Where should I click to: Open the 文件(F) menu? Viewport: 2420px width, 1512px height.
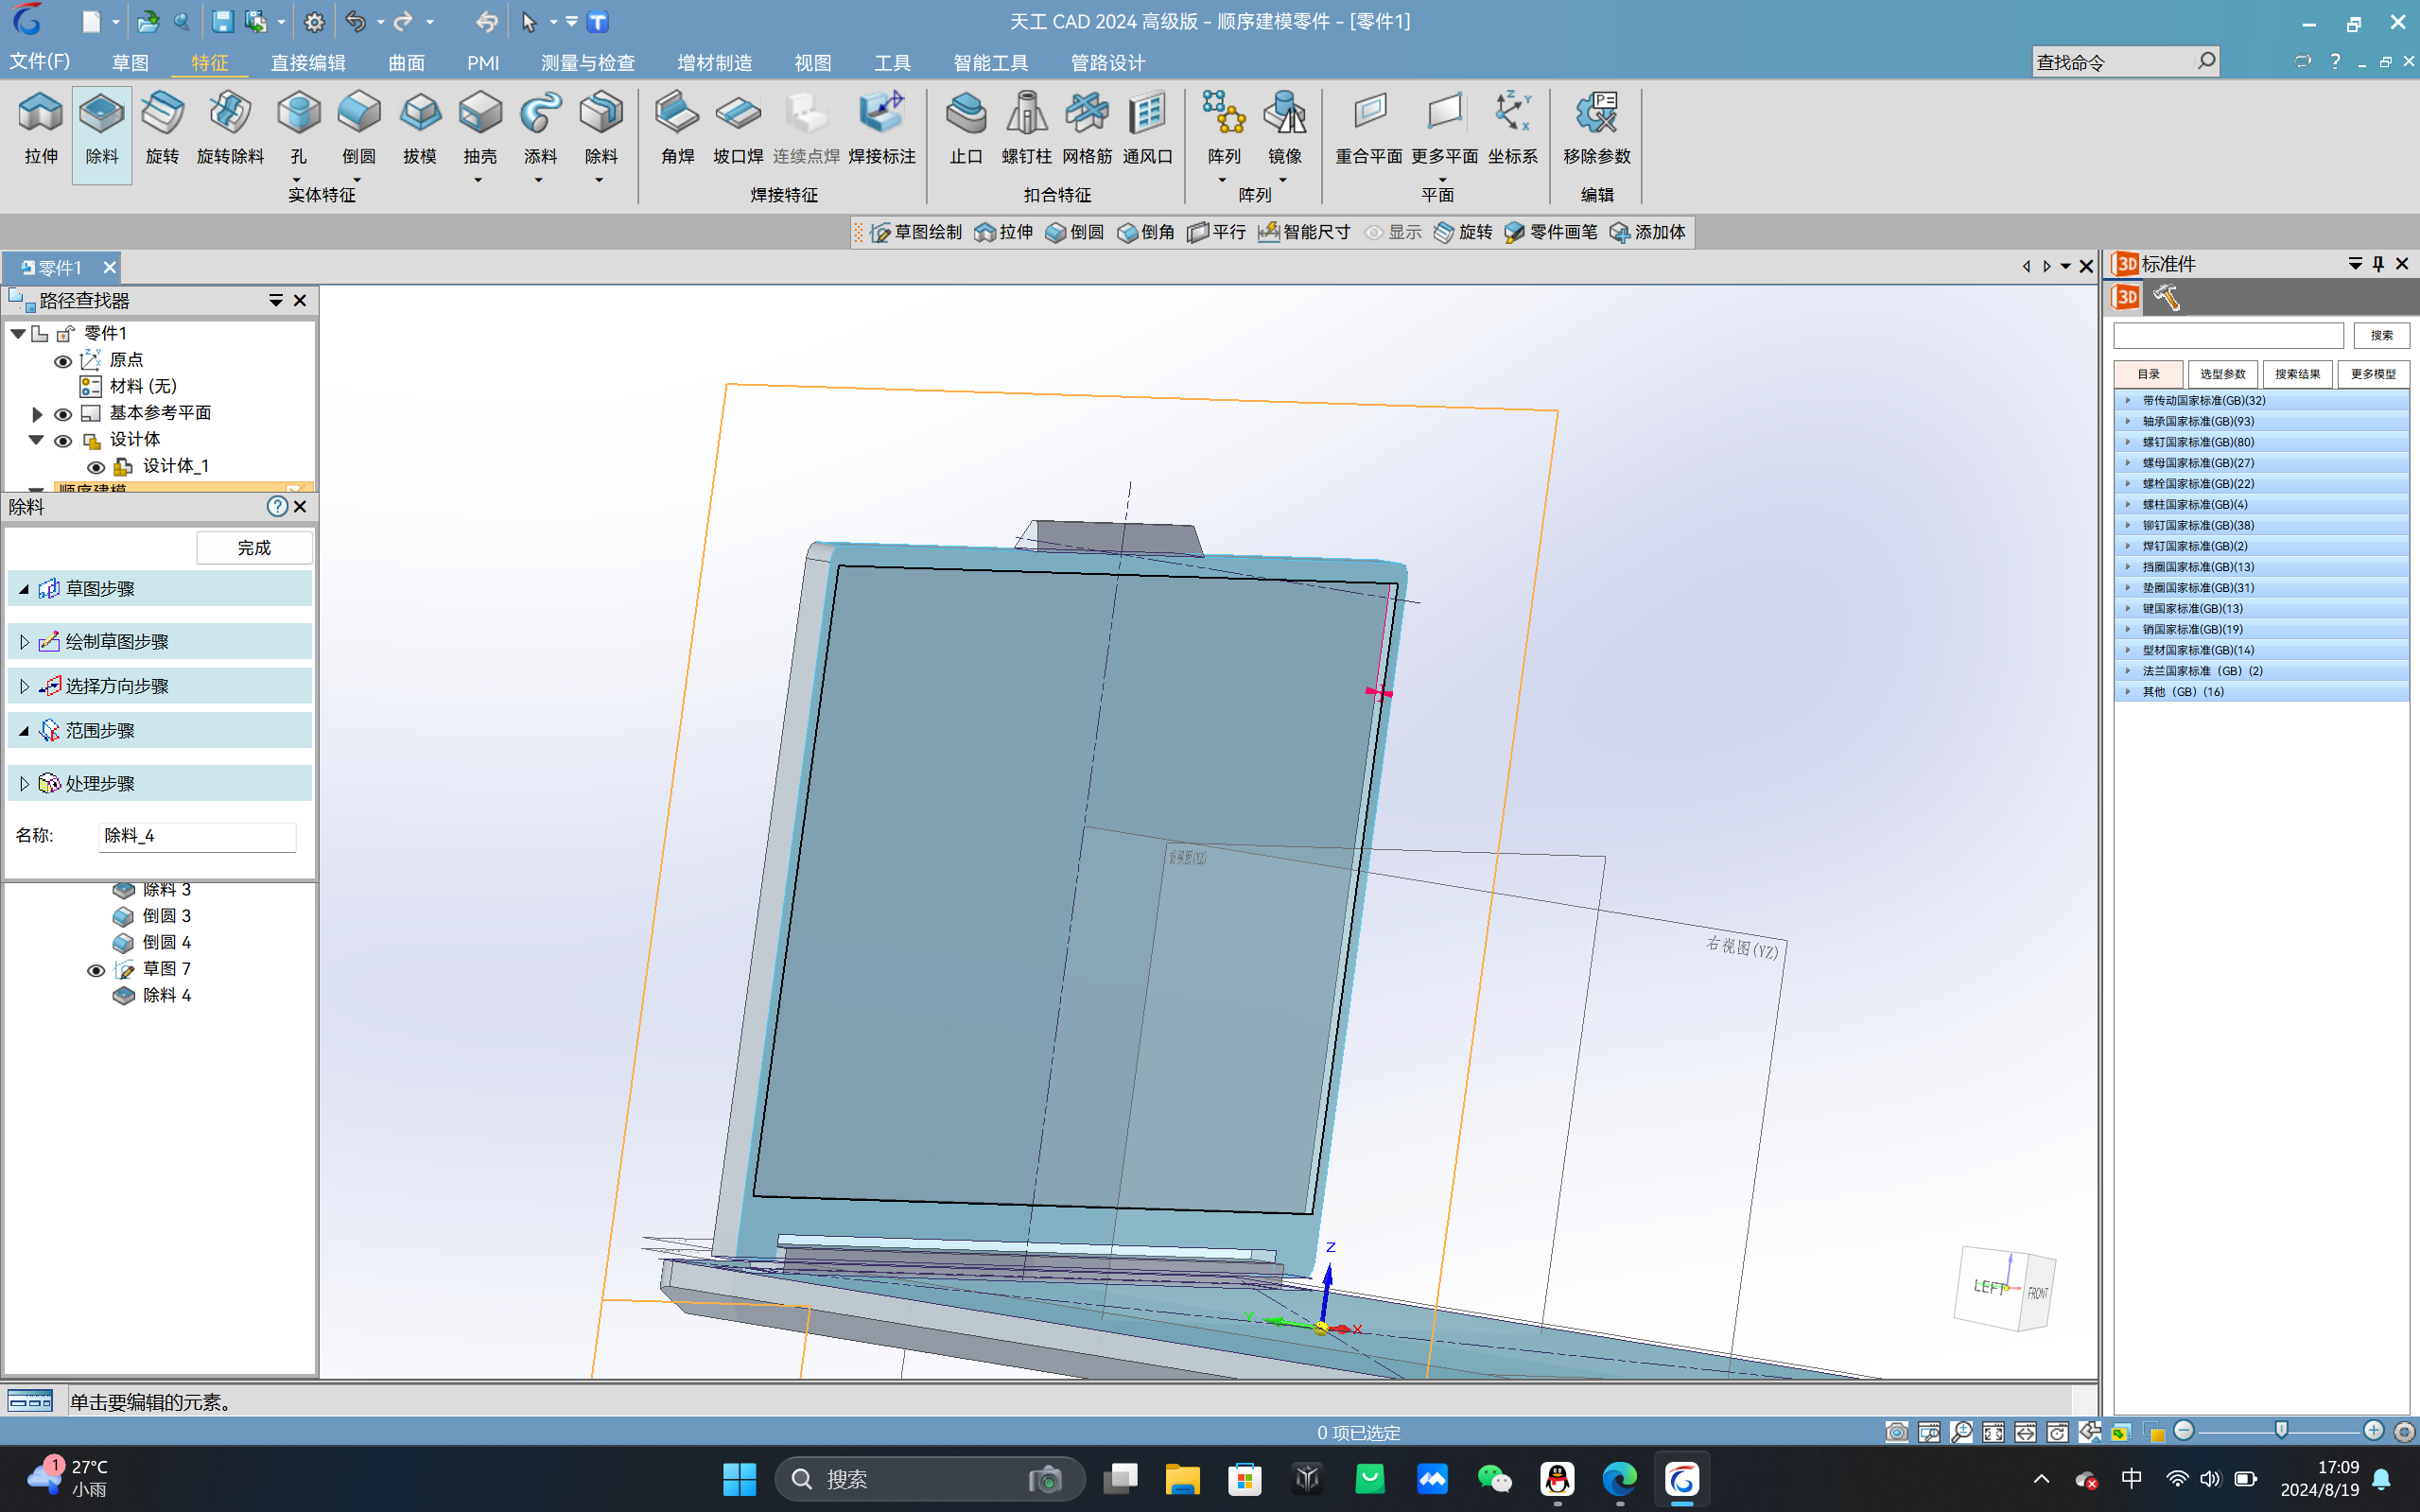coord(40,62)
